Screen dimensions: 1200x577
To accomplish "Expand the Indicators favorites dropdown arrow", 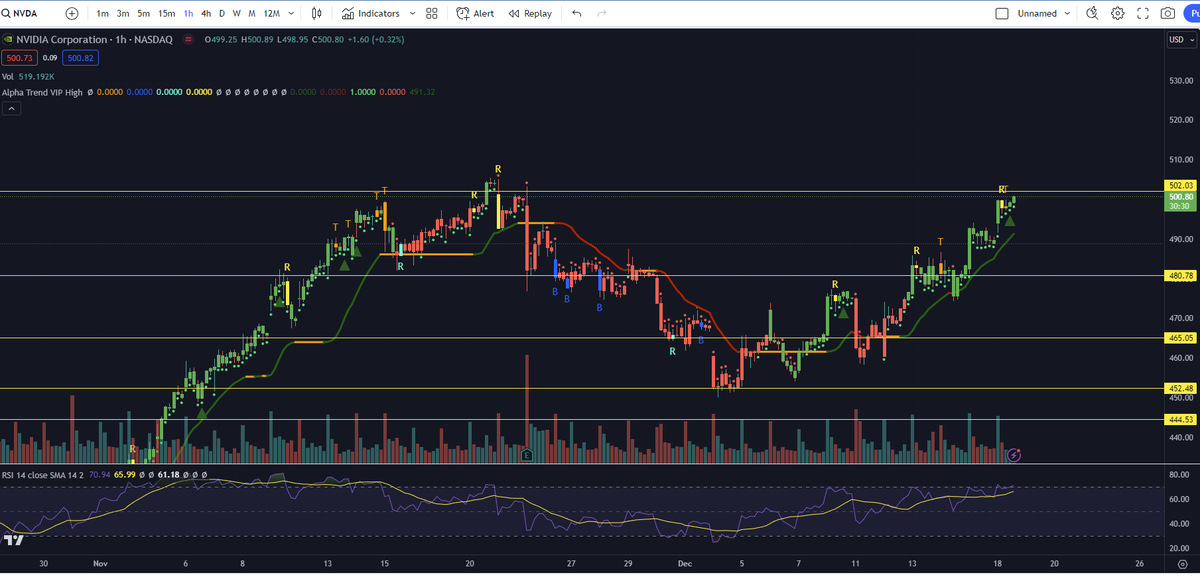I will point(410,13).
